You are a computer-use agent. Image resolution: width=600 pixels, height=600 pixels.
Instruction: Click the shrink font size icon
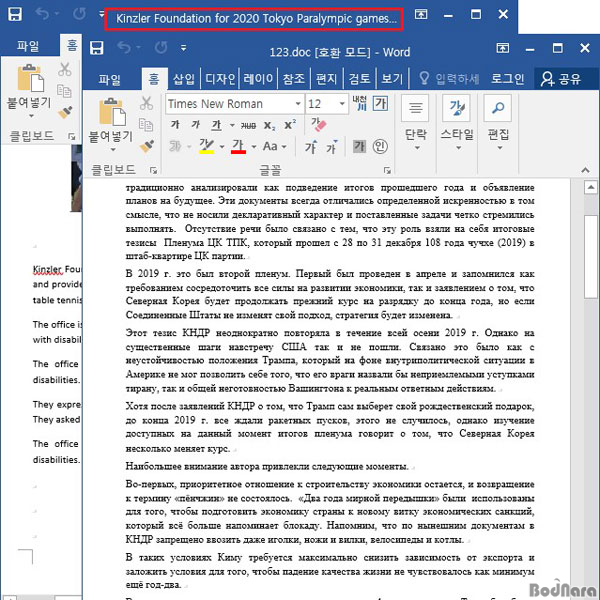click(x=331, y=147)
